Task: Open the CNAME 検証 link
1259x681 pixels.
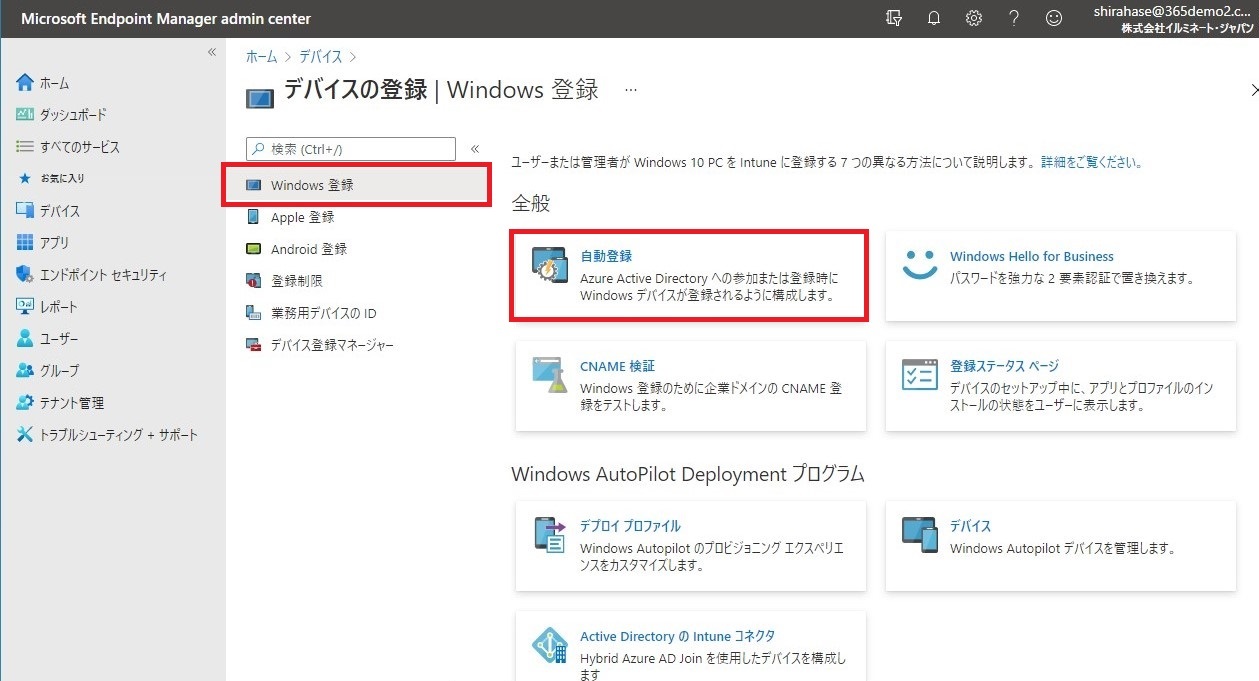Action: pyautogui.click(x=618, y=366)
